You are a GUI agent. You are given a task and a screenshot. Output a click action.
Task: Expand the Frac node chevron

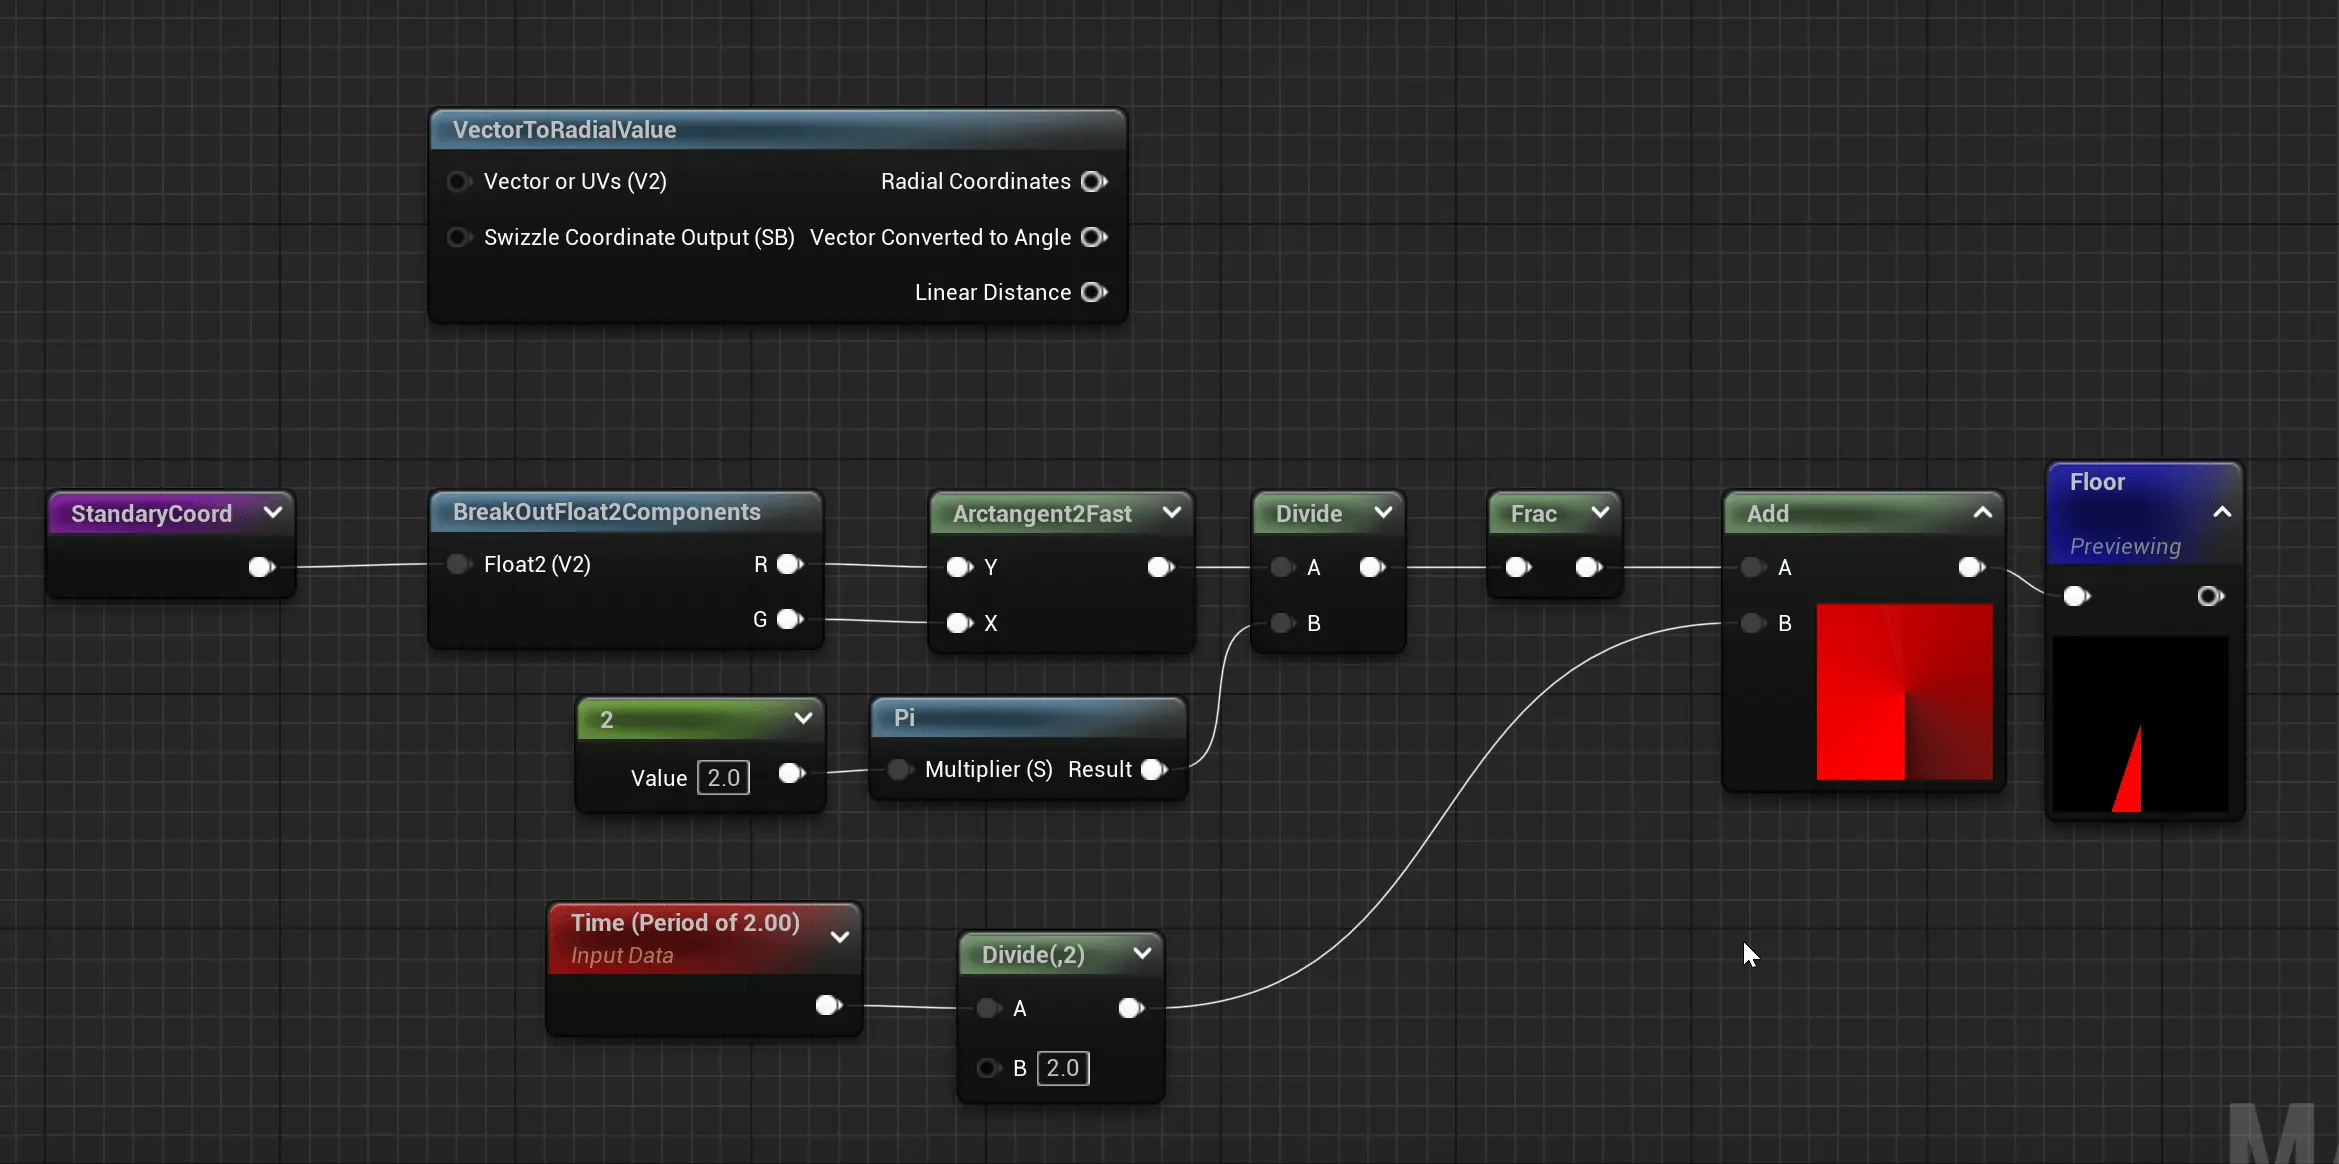tap(1600, 513)
